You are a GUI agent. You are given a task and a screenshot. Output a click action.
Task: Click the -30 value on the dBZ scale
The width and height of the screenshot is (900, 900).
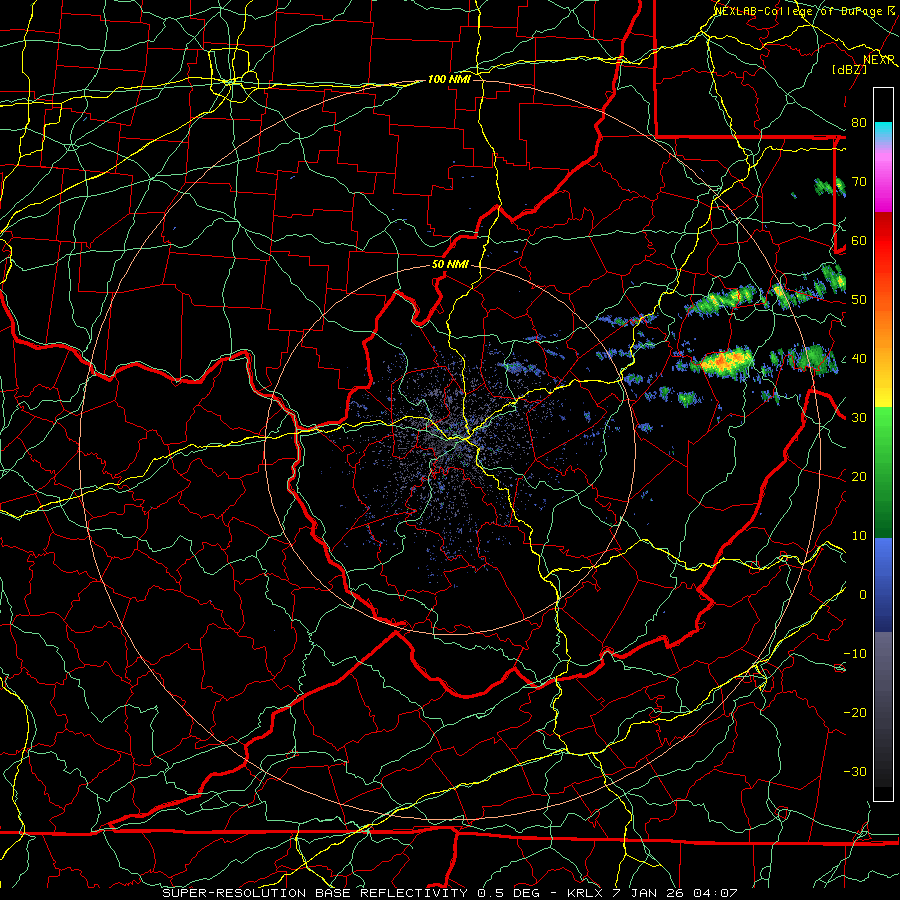click(x=855, y=771)
